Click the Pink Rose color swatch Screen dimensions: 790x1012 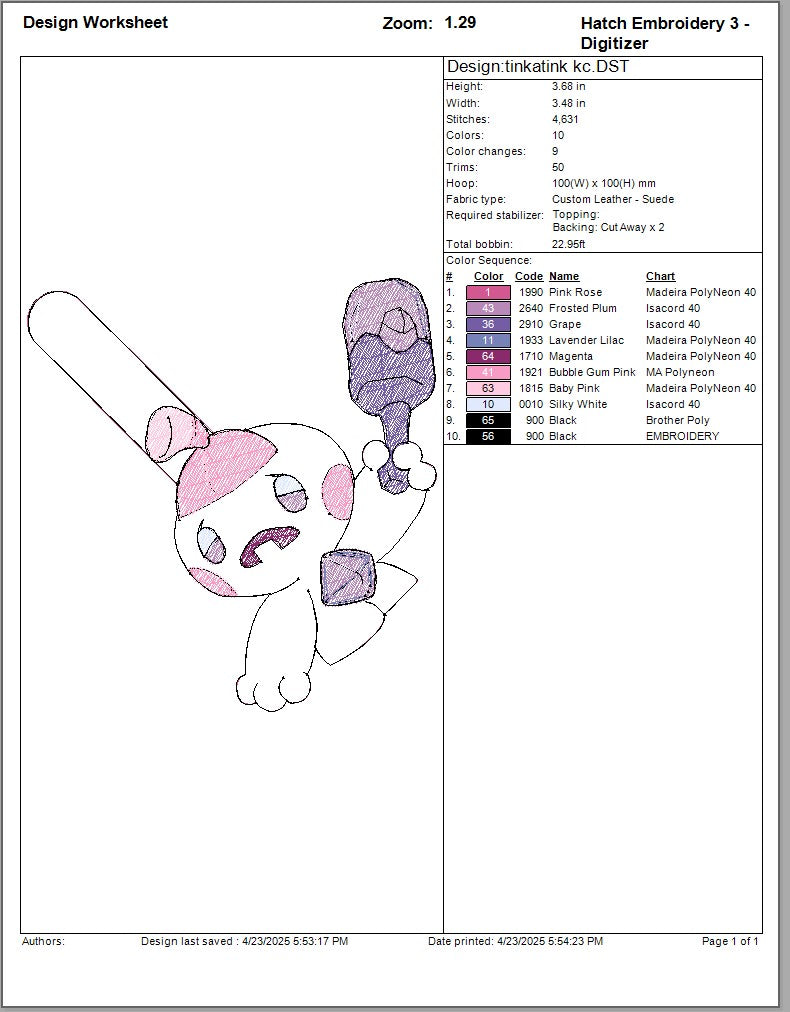[488, 292]
